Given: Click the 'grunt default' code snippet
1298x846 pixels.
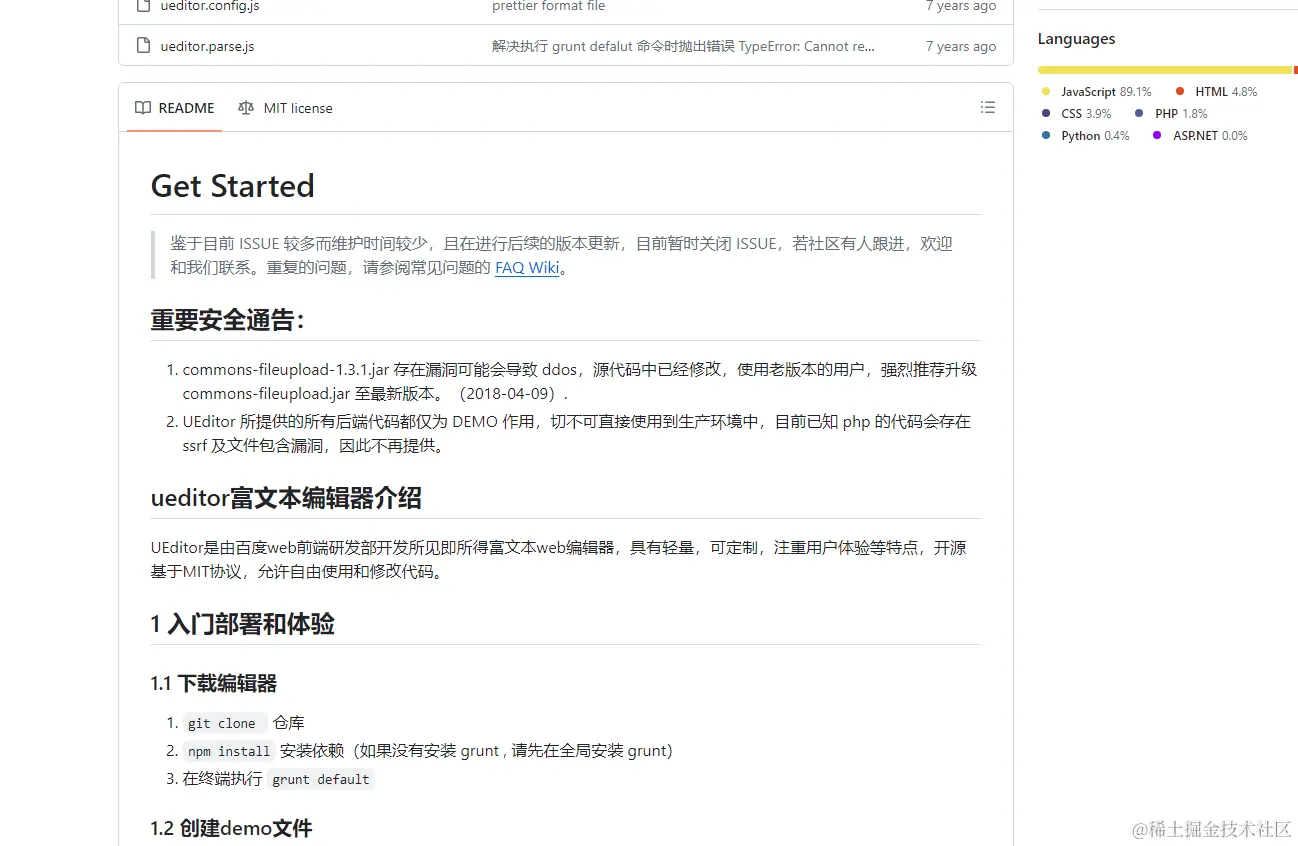Looking at the screenshot, I should (x=321, y=779).
